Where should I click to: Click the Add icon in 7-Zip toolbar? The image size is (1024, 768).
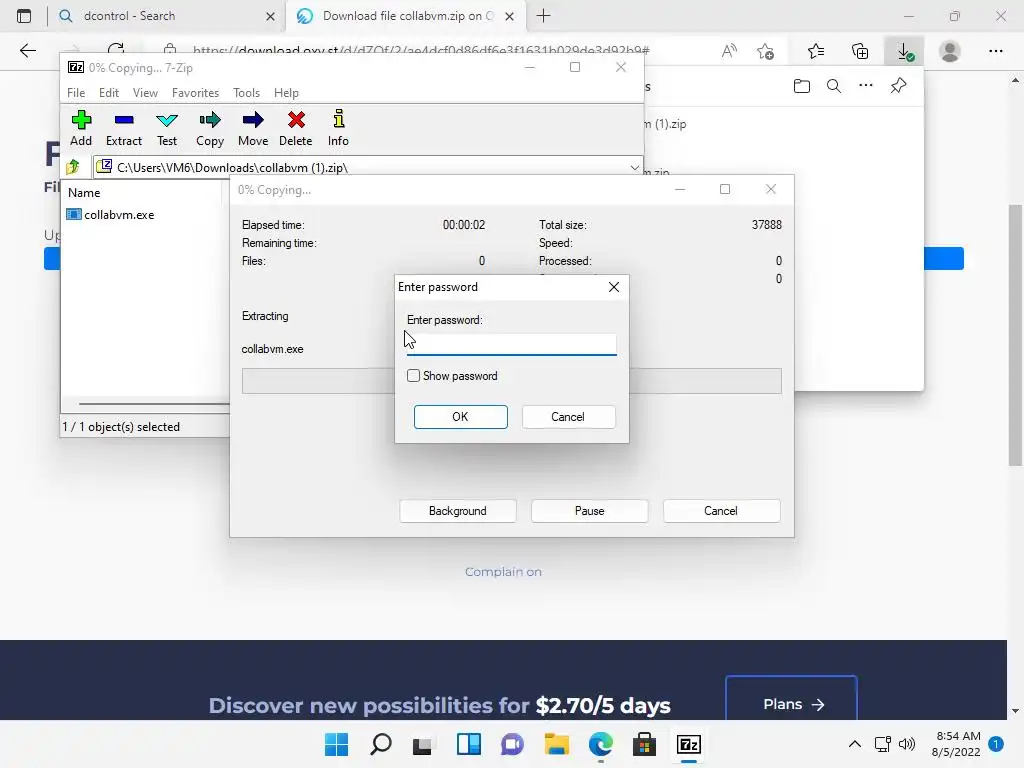pyautogui.click(x=81, y=128)
